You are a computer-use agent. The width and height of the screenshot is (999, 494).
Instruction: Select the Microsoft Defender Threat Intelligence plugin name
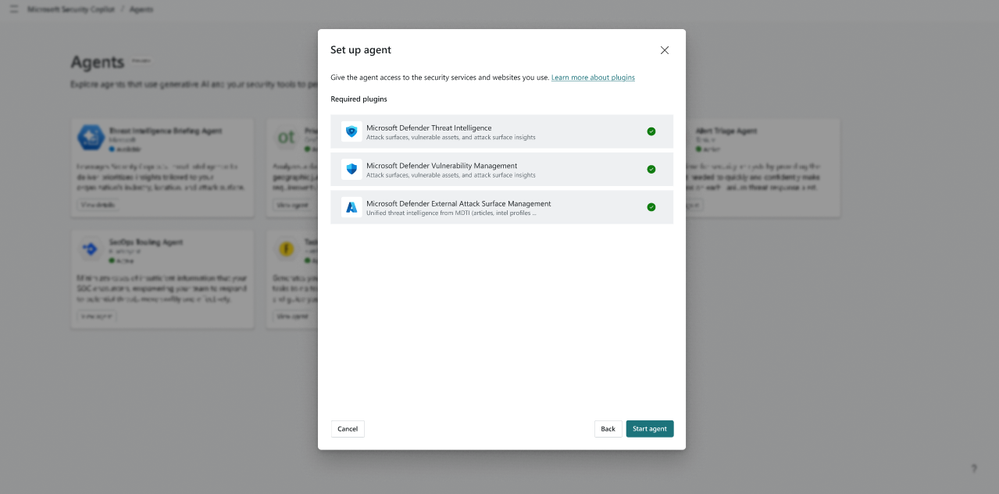tap(429, 127)
